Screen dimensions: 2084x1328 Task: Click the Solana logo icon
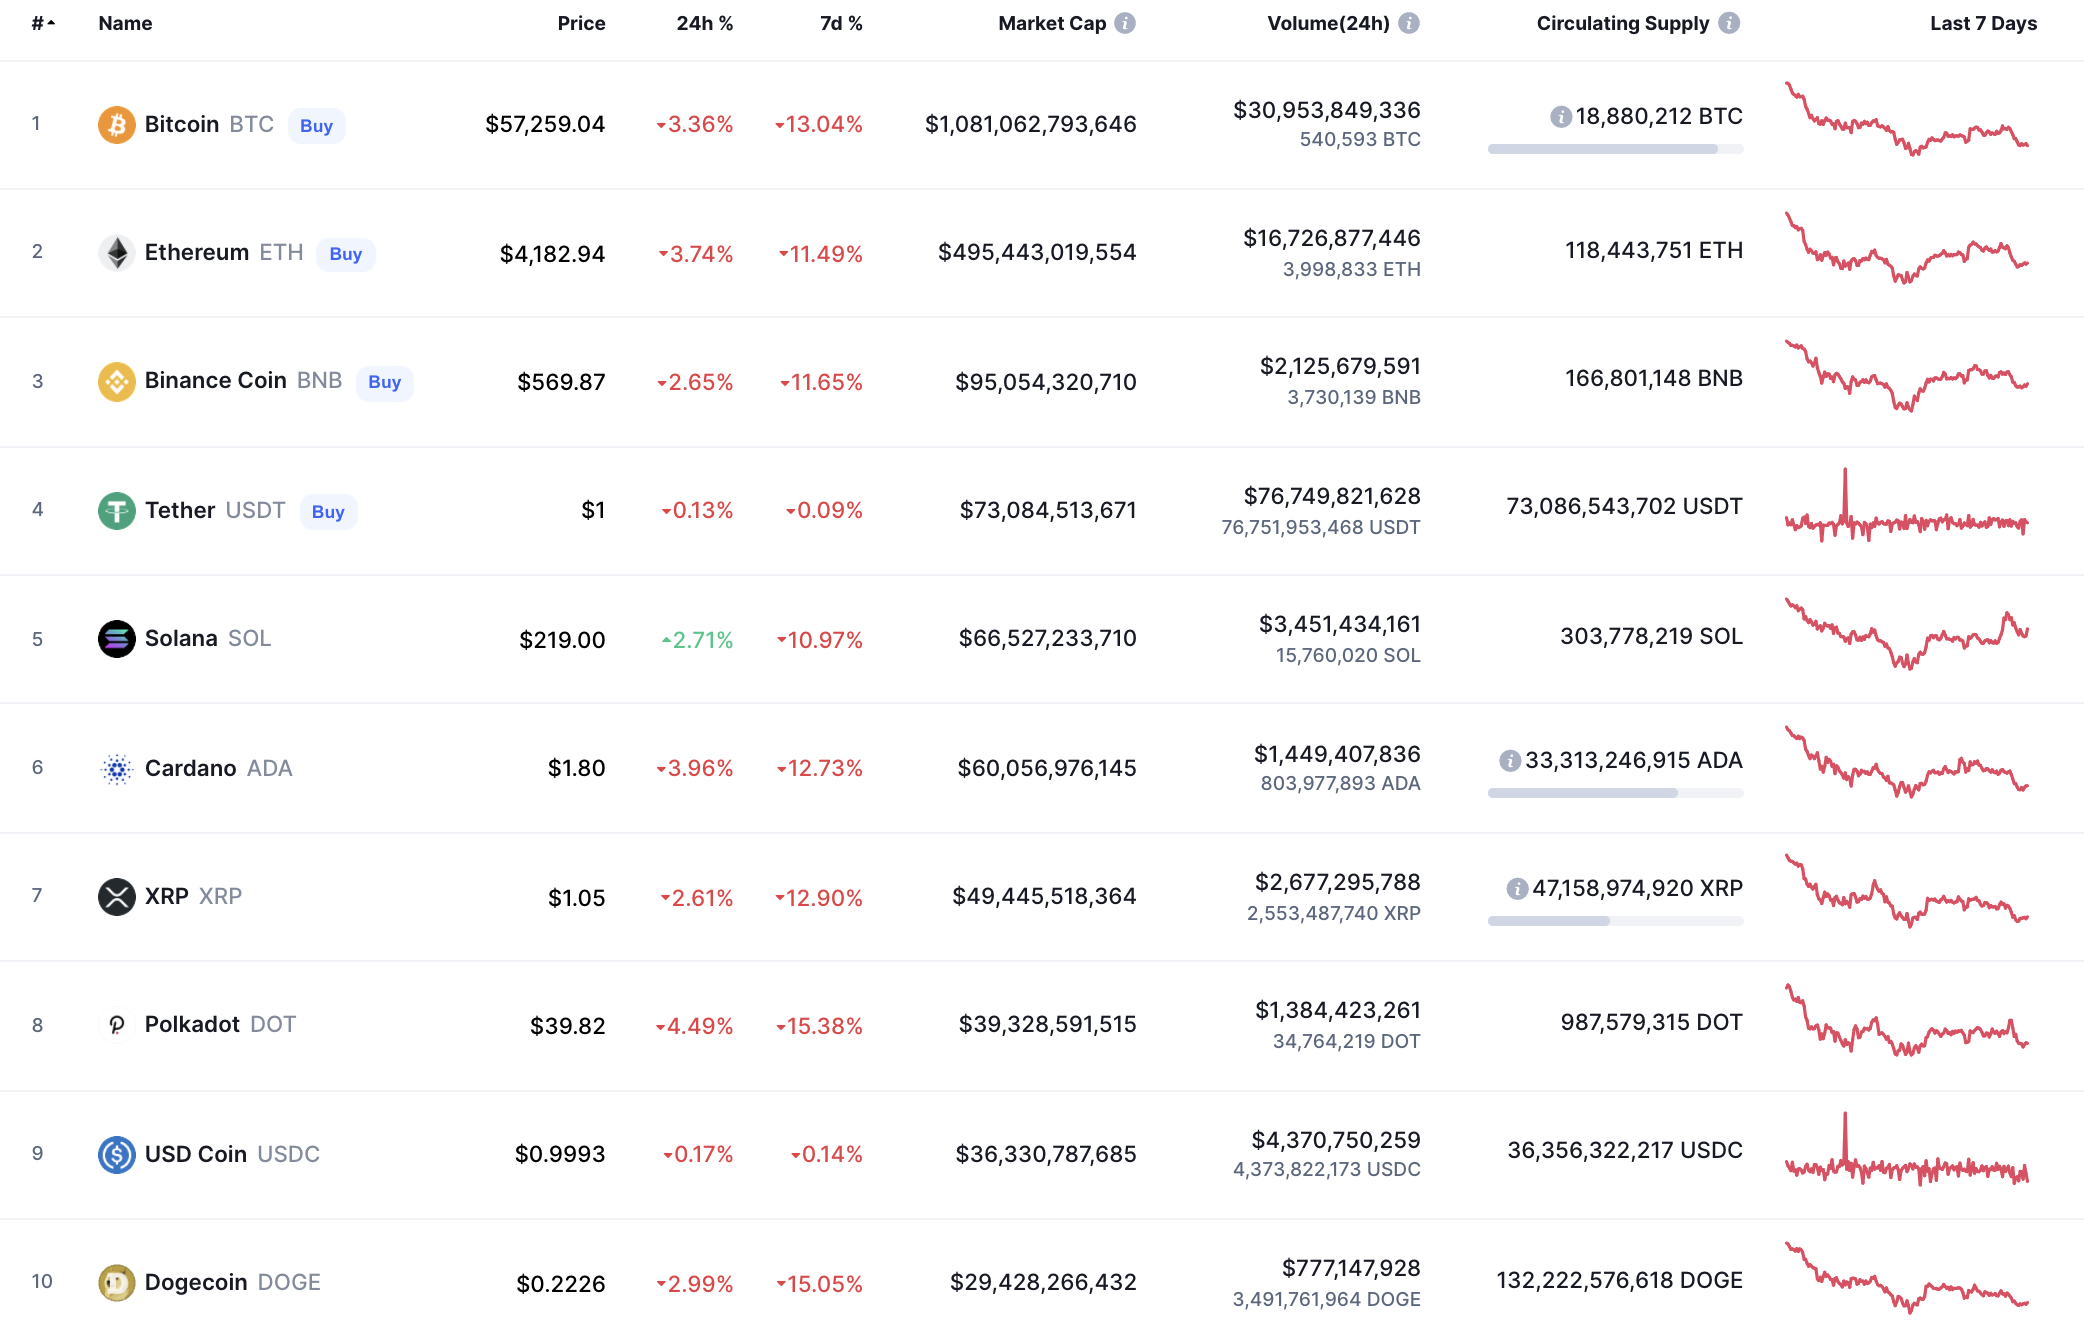point(116,639)
